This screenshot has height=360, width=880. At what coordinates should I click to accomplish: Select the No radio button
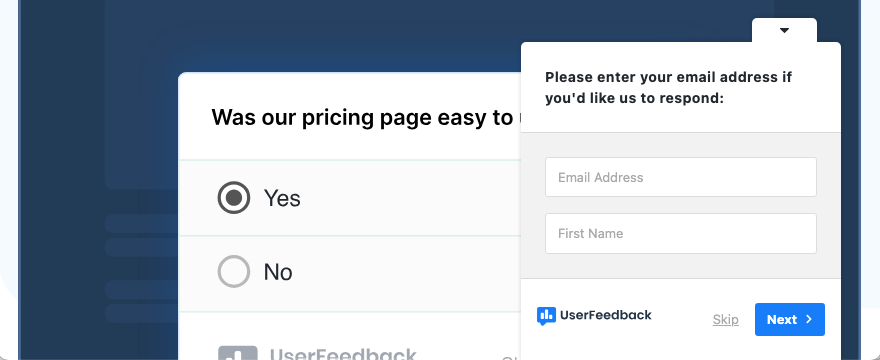(234, 272)
